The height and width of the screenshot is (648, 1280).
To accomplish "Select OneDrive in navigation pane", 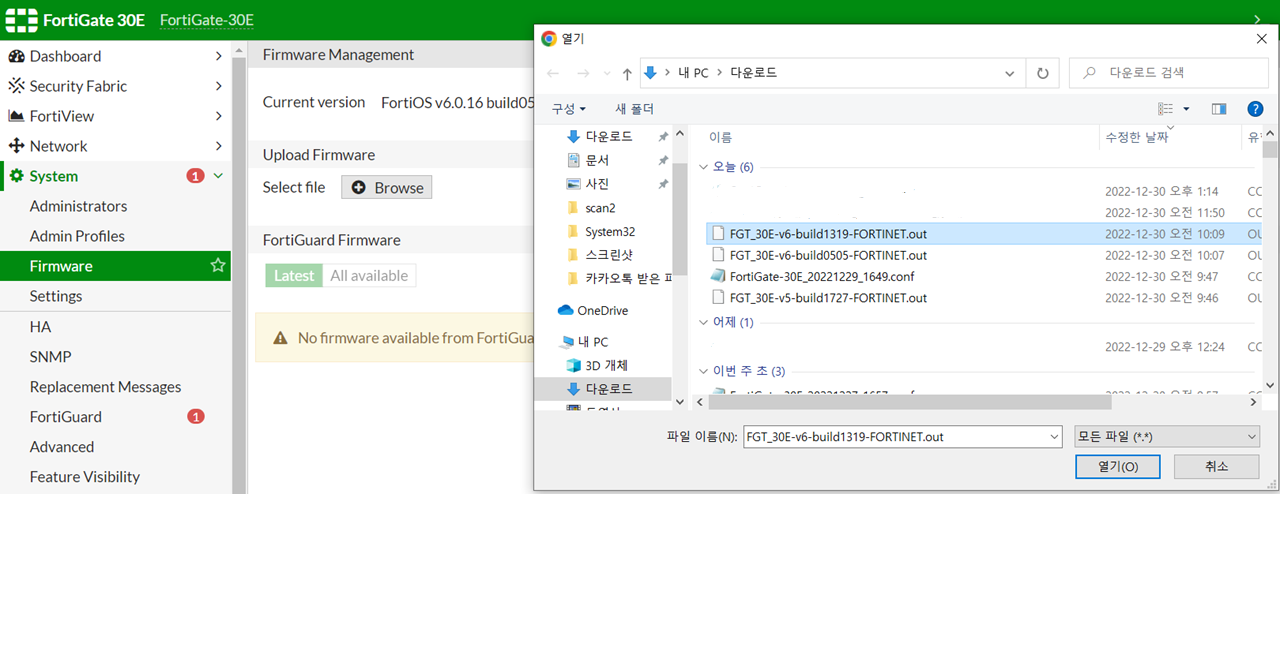I will pos(602,310).
